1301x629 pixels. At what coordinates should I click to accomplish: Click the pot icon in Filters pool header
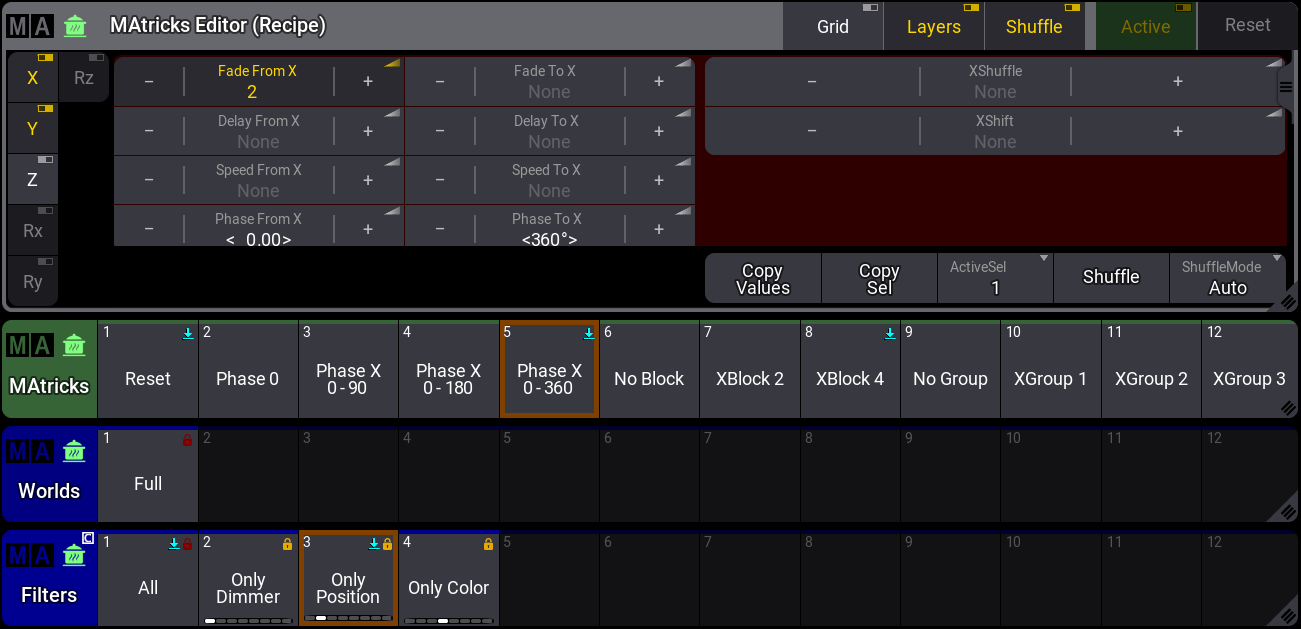click(x=75, y=555)
